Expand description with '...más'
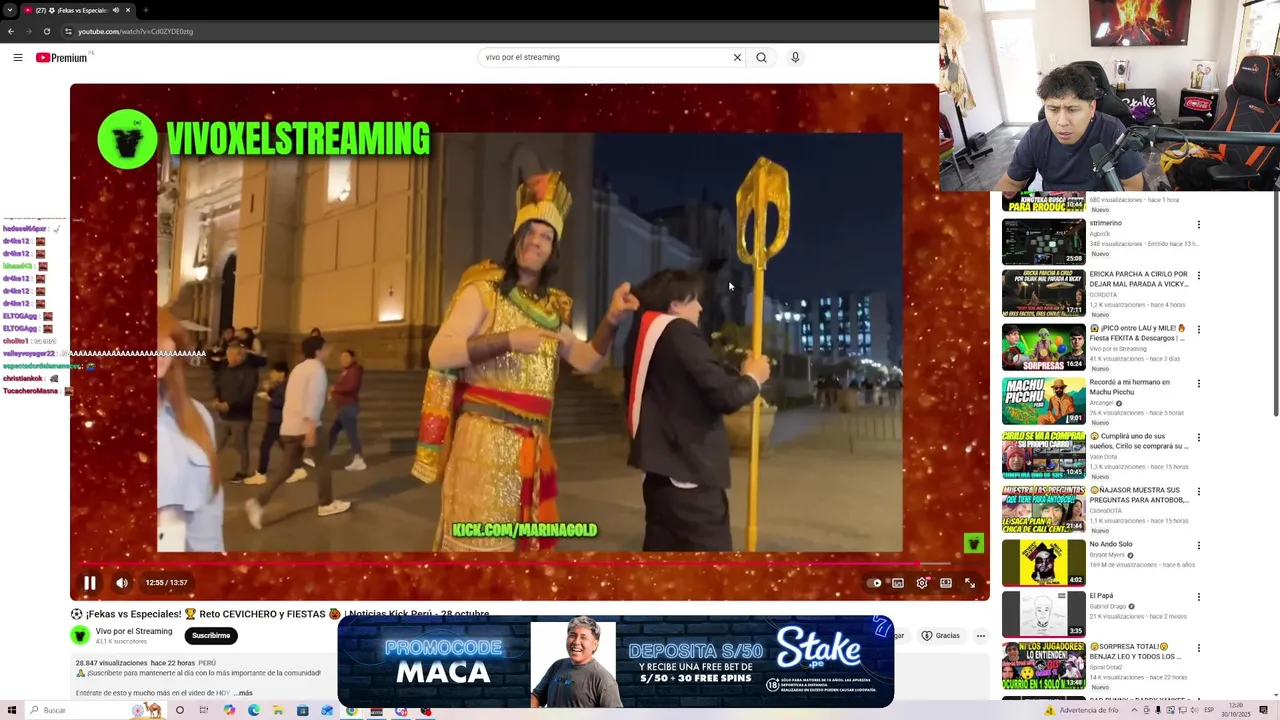This screenshot has height=720, width=1280. coord(243,693)
